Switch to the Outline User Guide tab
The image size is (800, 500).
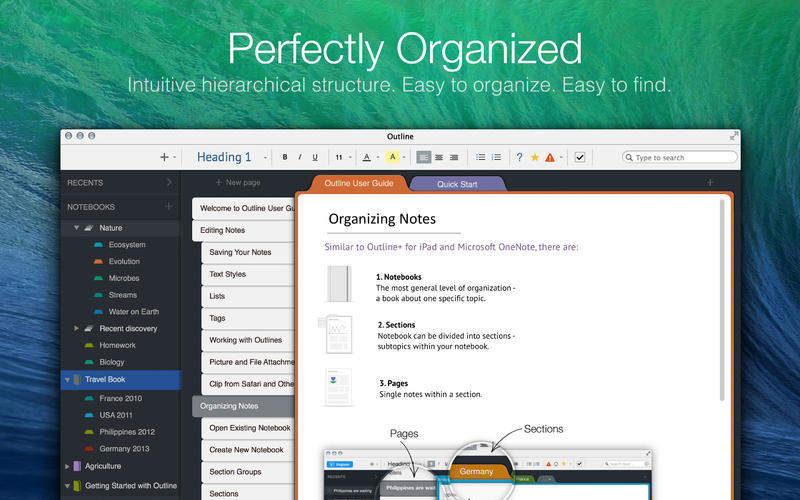(x=359, y=183)
